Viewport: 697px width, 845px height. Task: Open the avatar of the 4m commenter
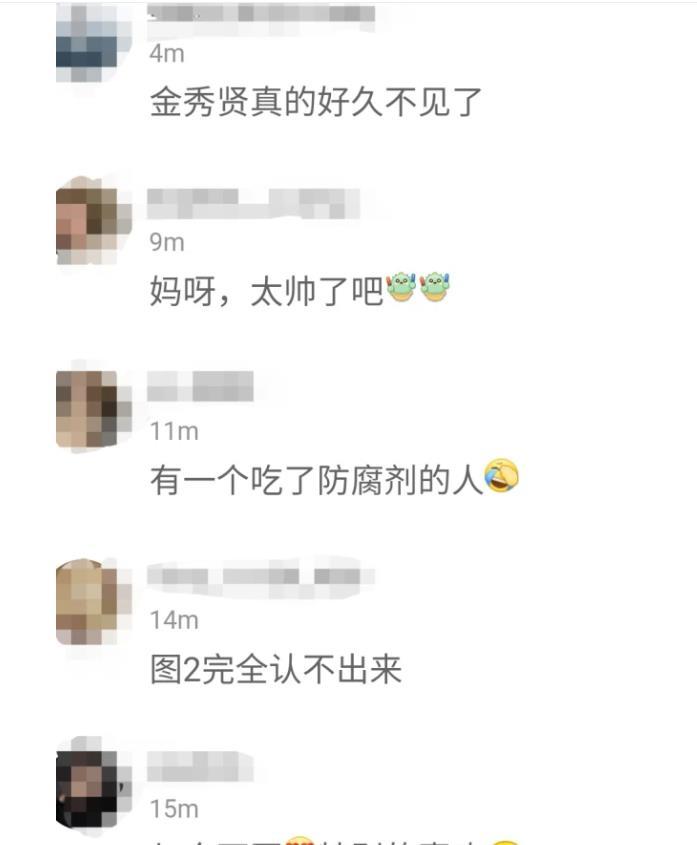[x=87, y=42]
